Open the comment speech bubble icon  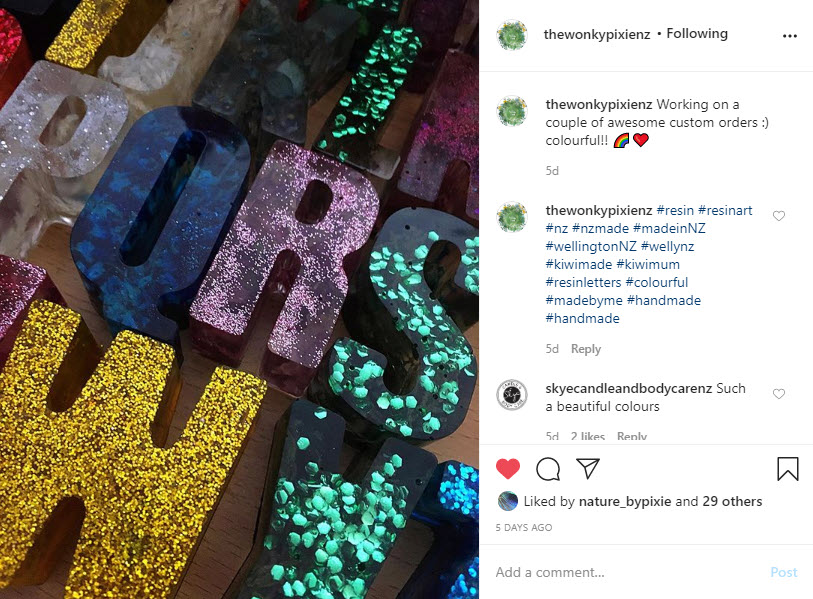[548, 469]
